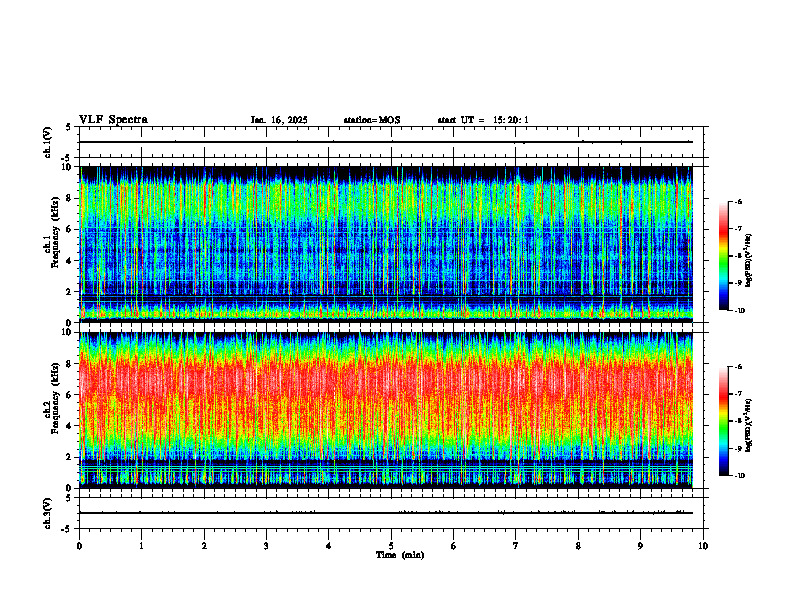Image resolution: width=792 pixels, height=612 pixels.
Task: Click the time axis tick label "1"
Action: click(x=142, y=546)
